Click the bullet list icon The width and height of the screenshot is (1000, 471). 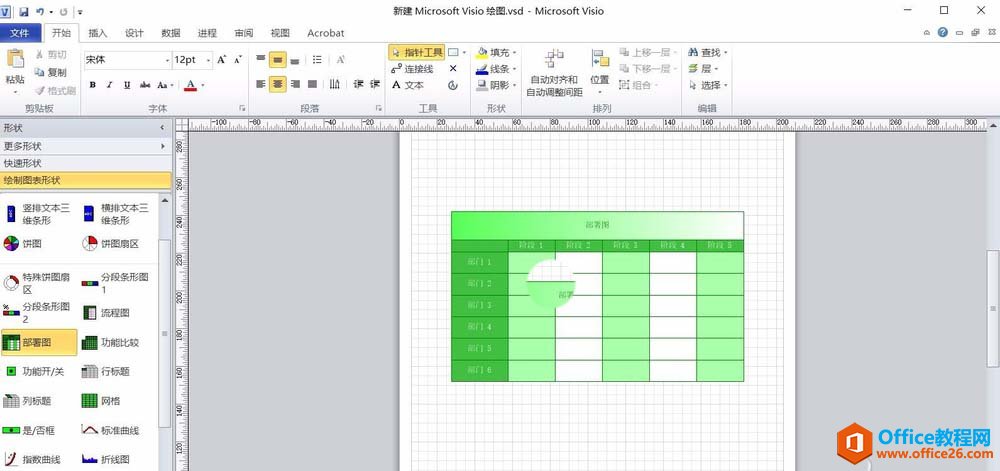click(317, 59)
